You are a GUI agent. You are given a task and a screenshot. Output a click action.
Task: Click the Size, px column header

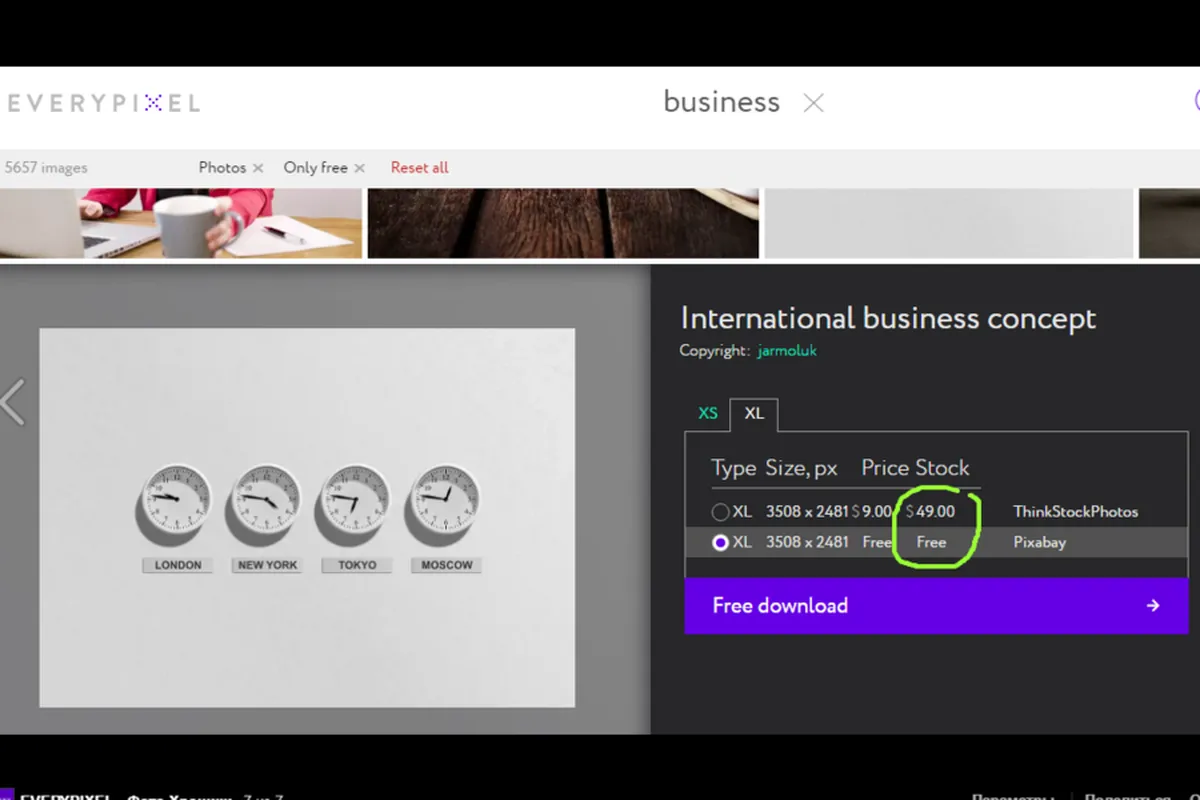[x=801, y=468]
